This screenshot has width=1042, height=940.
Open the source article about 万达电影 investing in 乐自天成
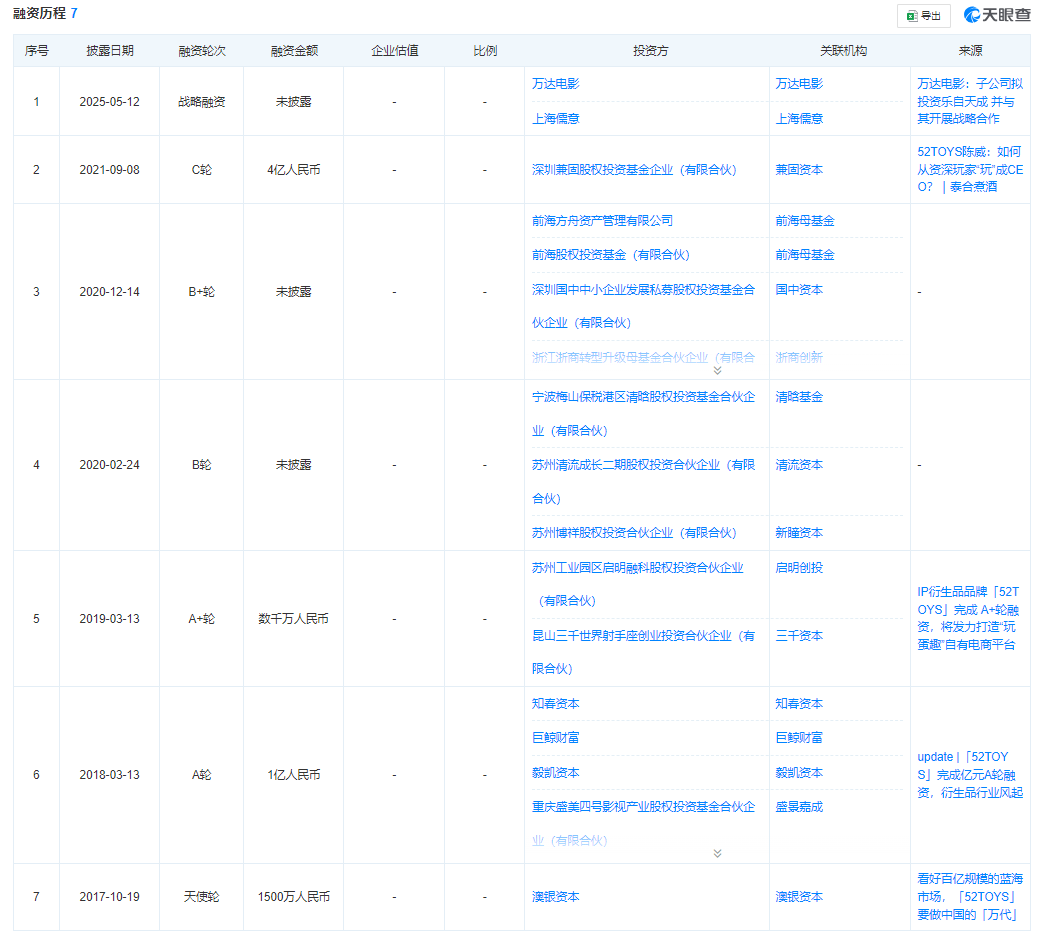click(970, 101)
